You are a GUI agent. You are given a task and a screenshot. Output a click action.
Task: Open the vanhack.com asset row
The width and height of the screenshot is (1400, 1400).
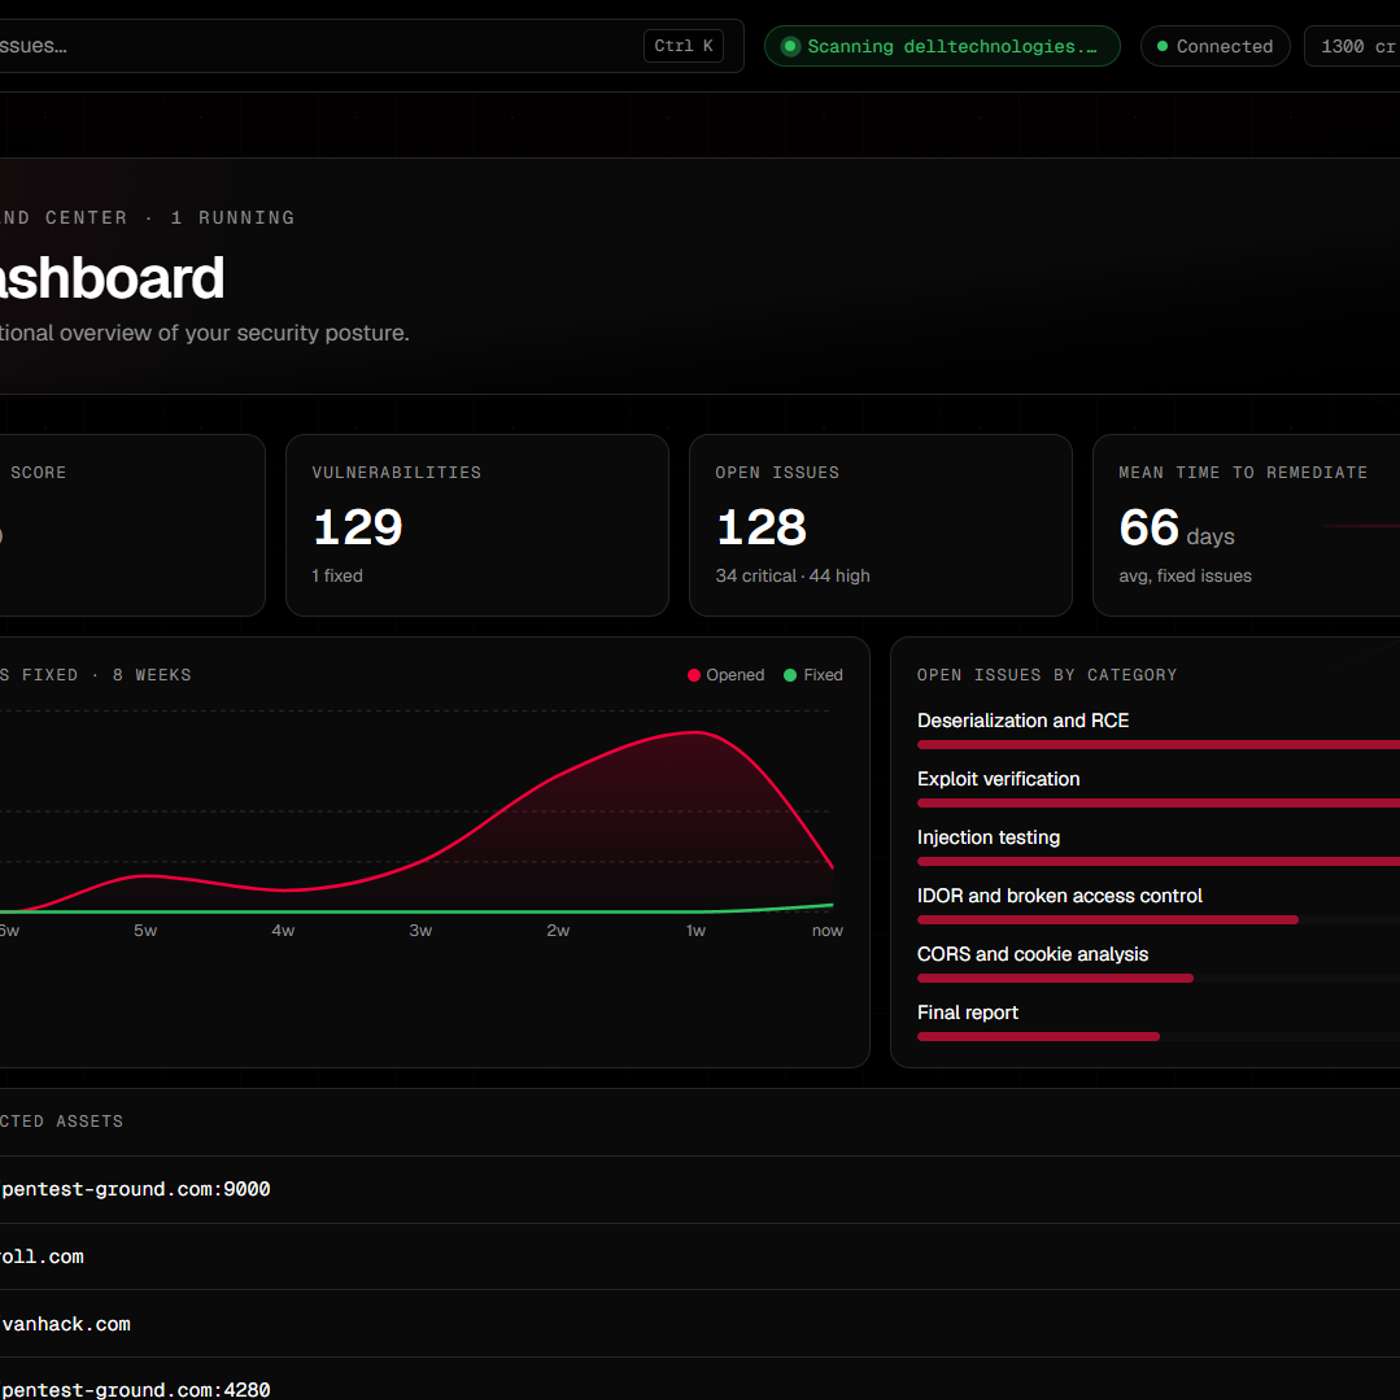(x=700, y=1324)
